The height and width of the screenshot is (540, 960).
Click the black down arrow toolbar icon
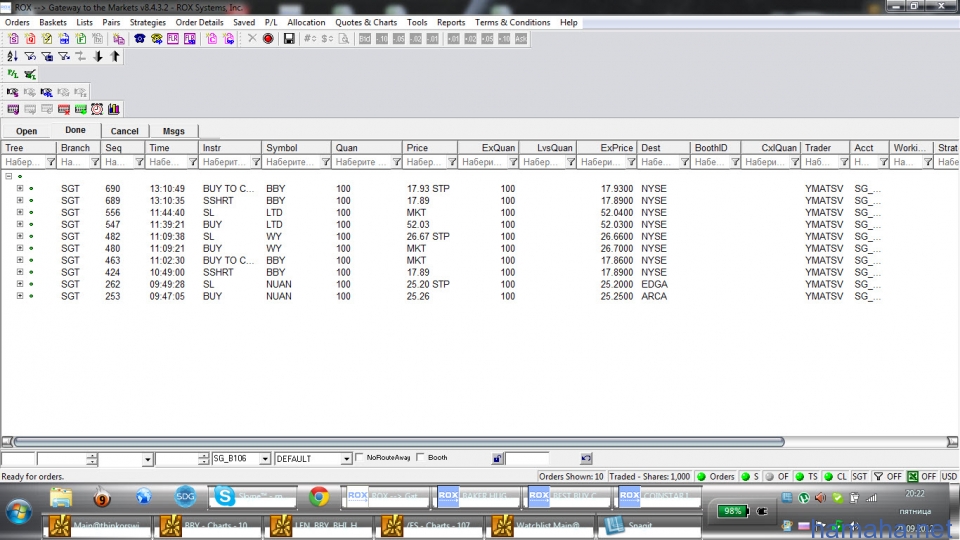pyautogui.click(x=97, y=56)
